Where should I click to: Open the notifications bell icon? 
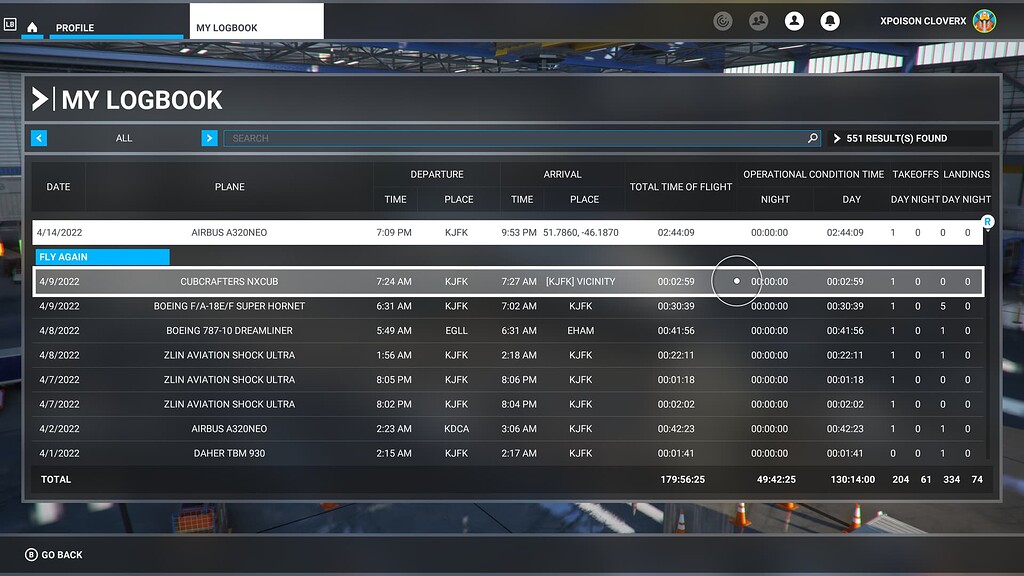[831, 20]
